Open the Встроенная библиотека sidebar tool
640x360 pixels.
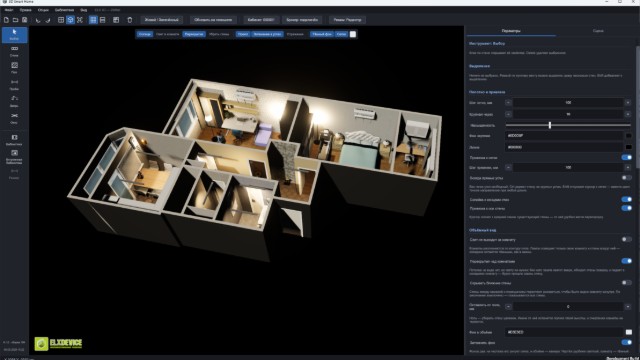click(14, 157)
